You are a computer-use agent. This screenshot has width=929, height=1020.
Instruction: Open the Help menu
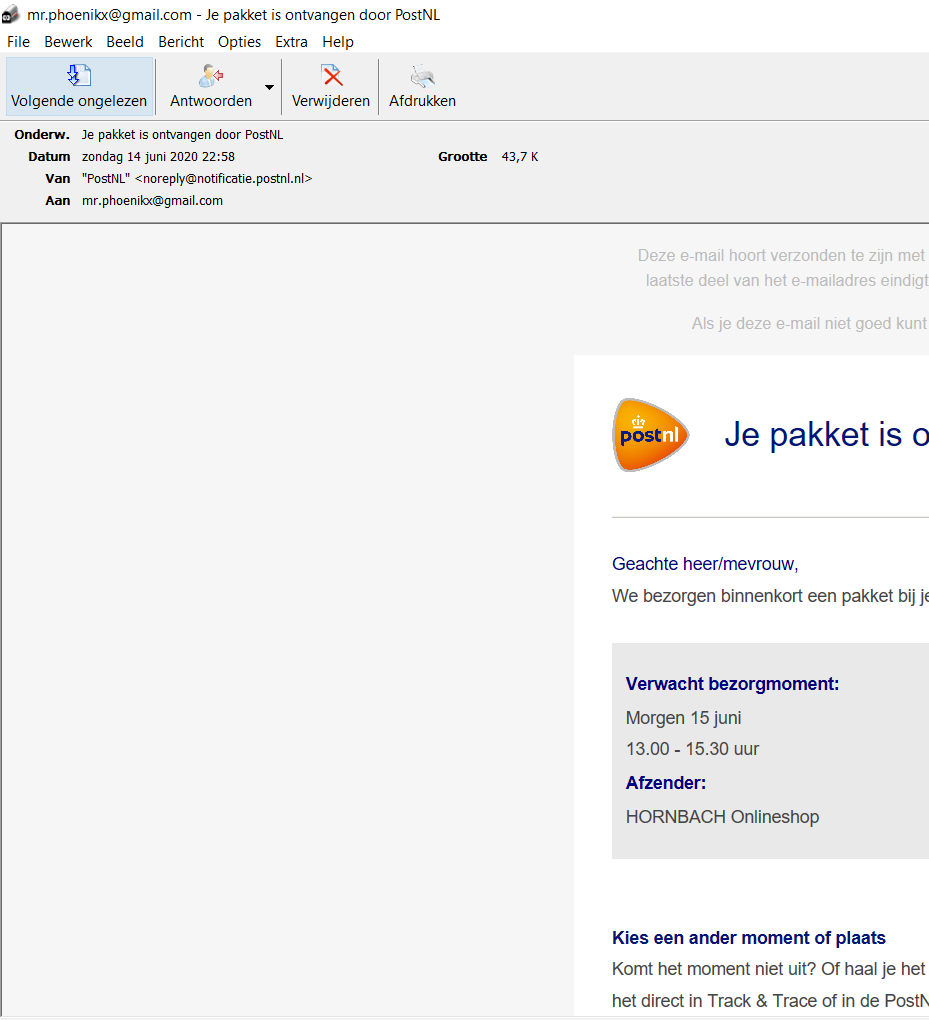(x=338, y=42)
